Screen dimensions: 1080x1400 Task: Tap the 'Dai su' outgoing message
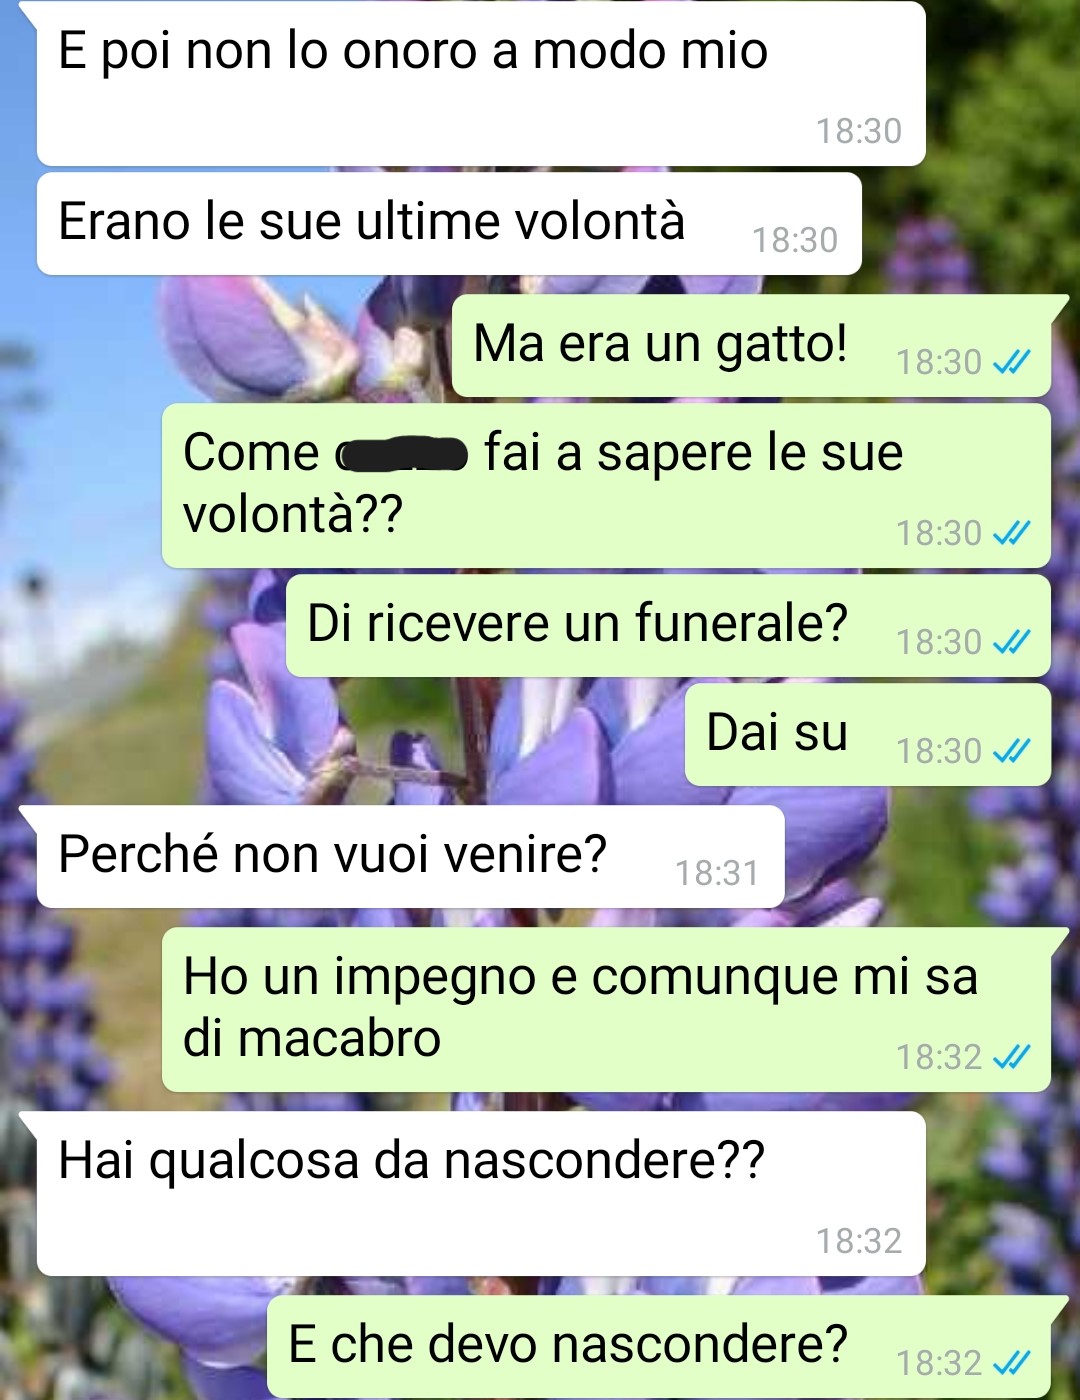point(868,735)
